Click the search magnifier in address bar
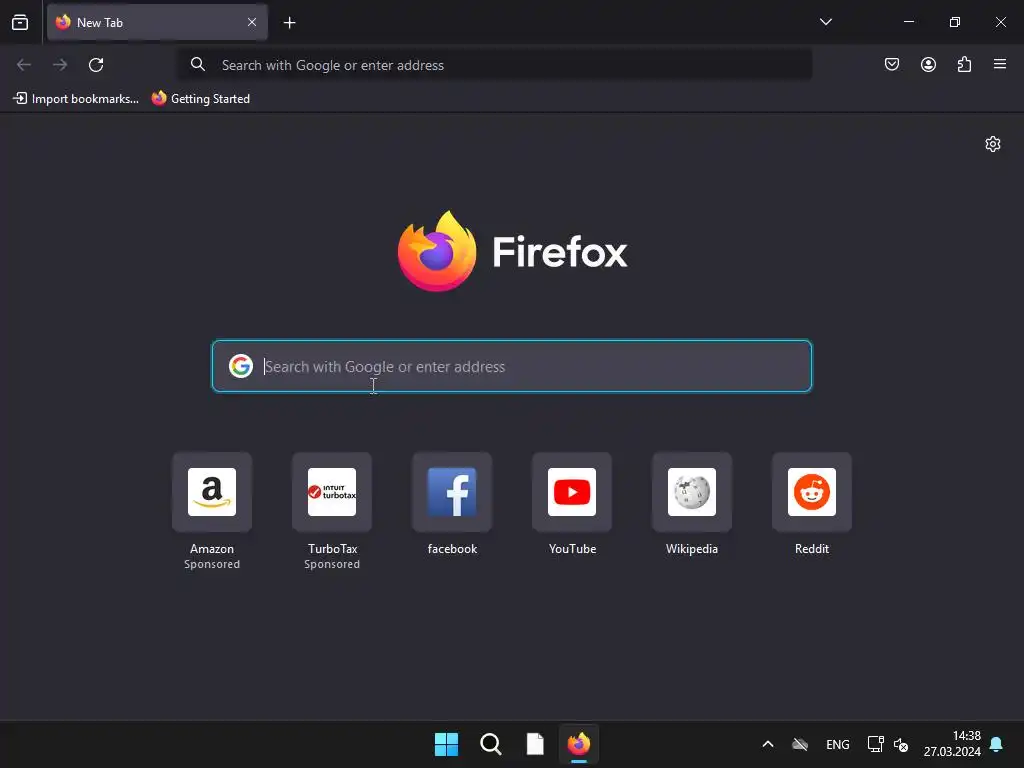Viewport: 1024px width, 768px height. pyautogui.click(x=197, y=64)
